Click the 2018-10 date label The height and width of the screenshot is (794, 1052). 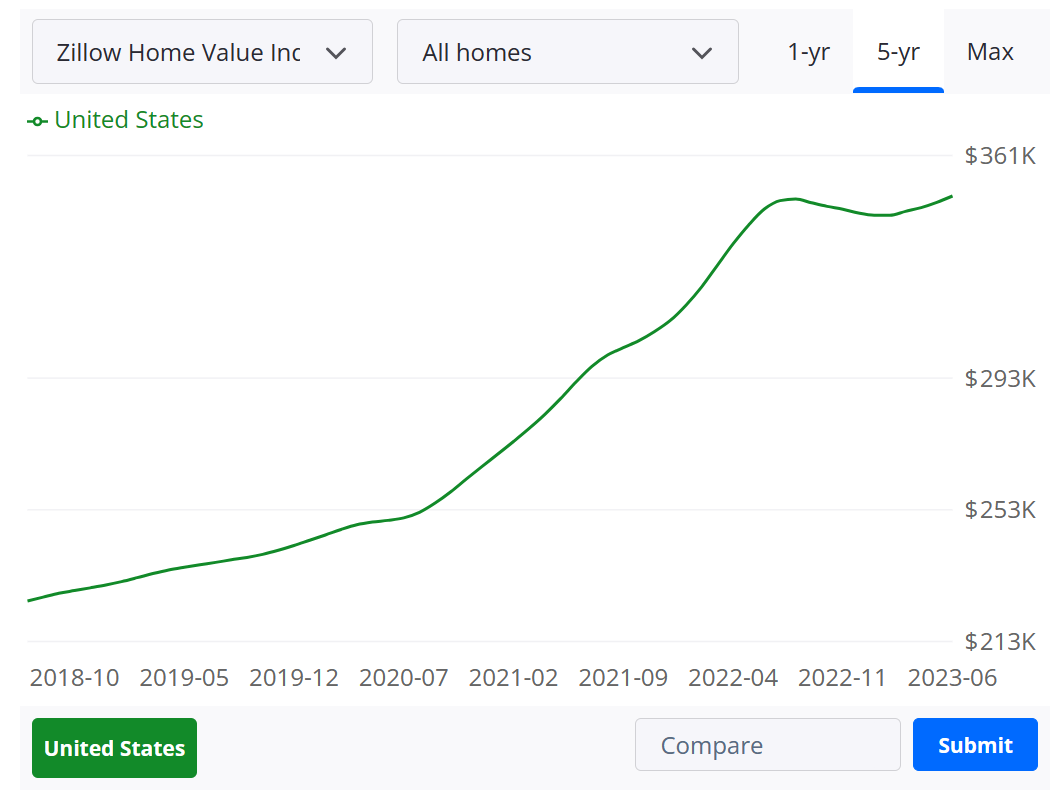coord(74,678)
